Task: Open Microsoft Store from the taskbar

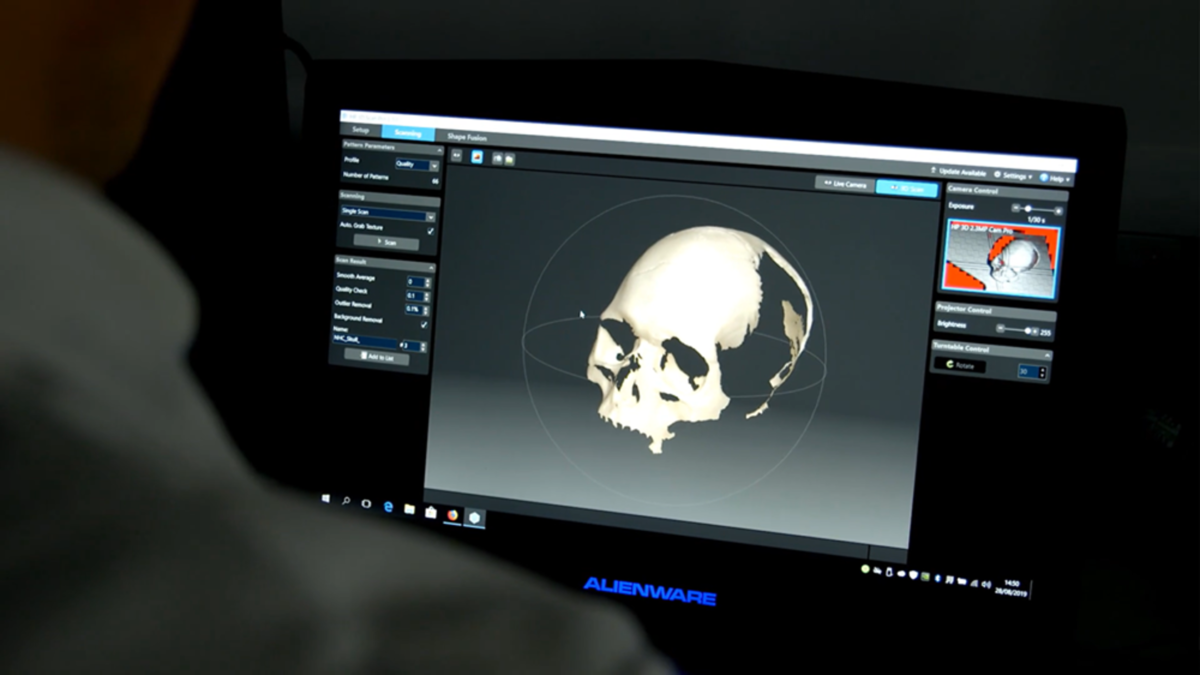Action: pos(430,512)
